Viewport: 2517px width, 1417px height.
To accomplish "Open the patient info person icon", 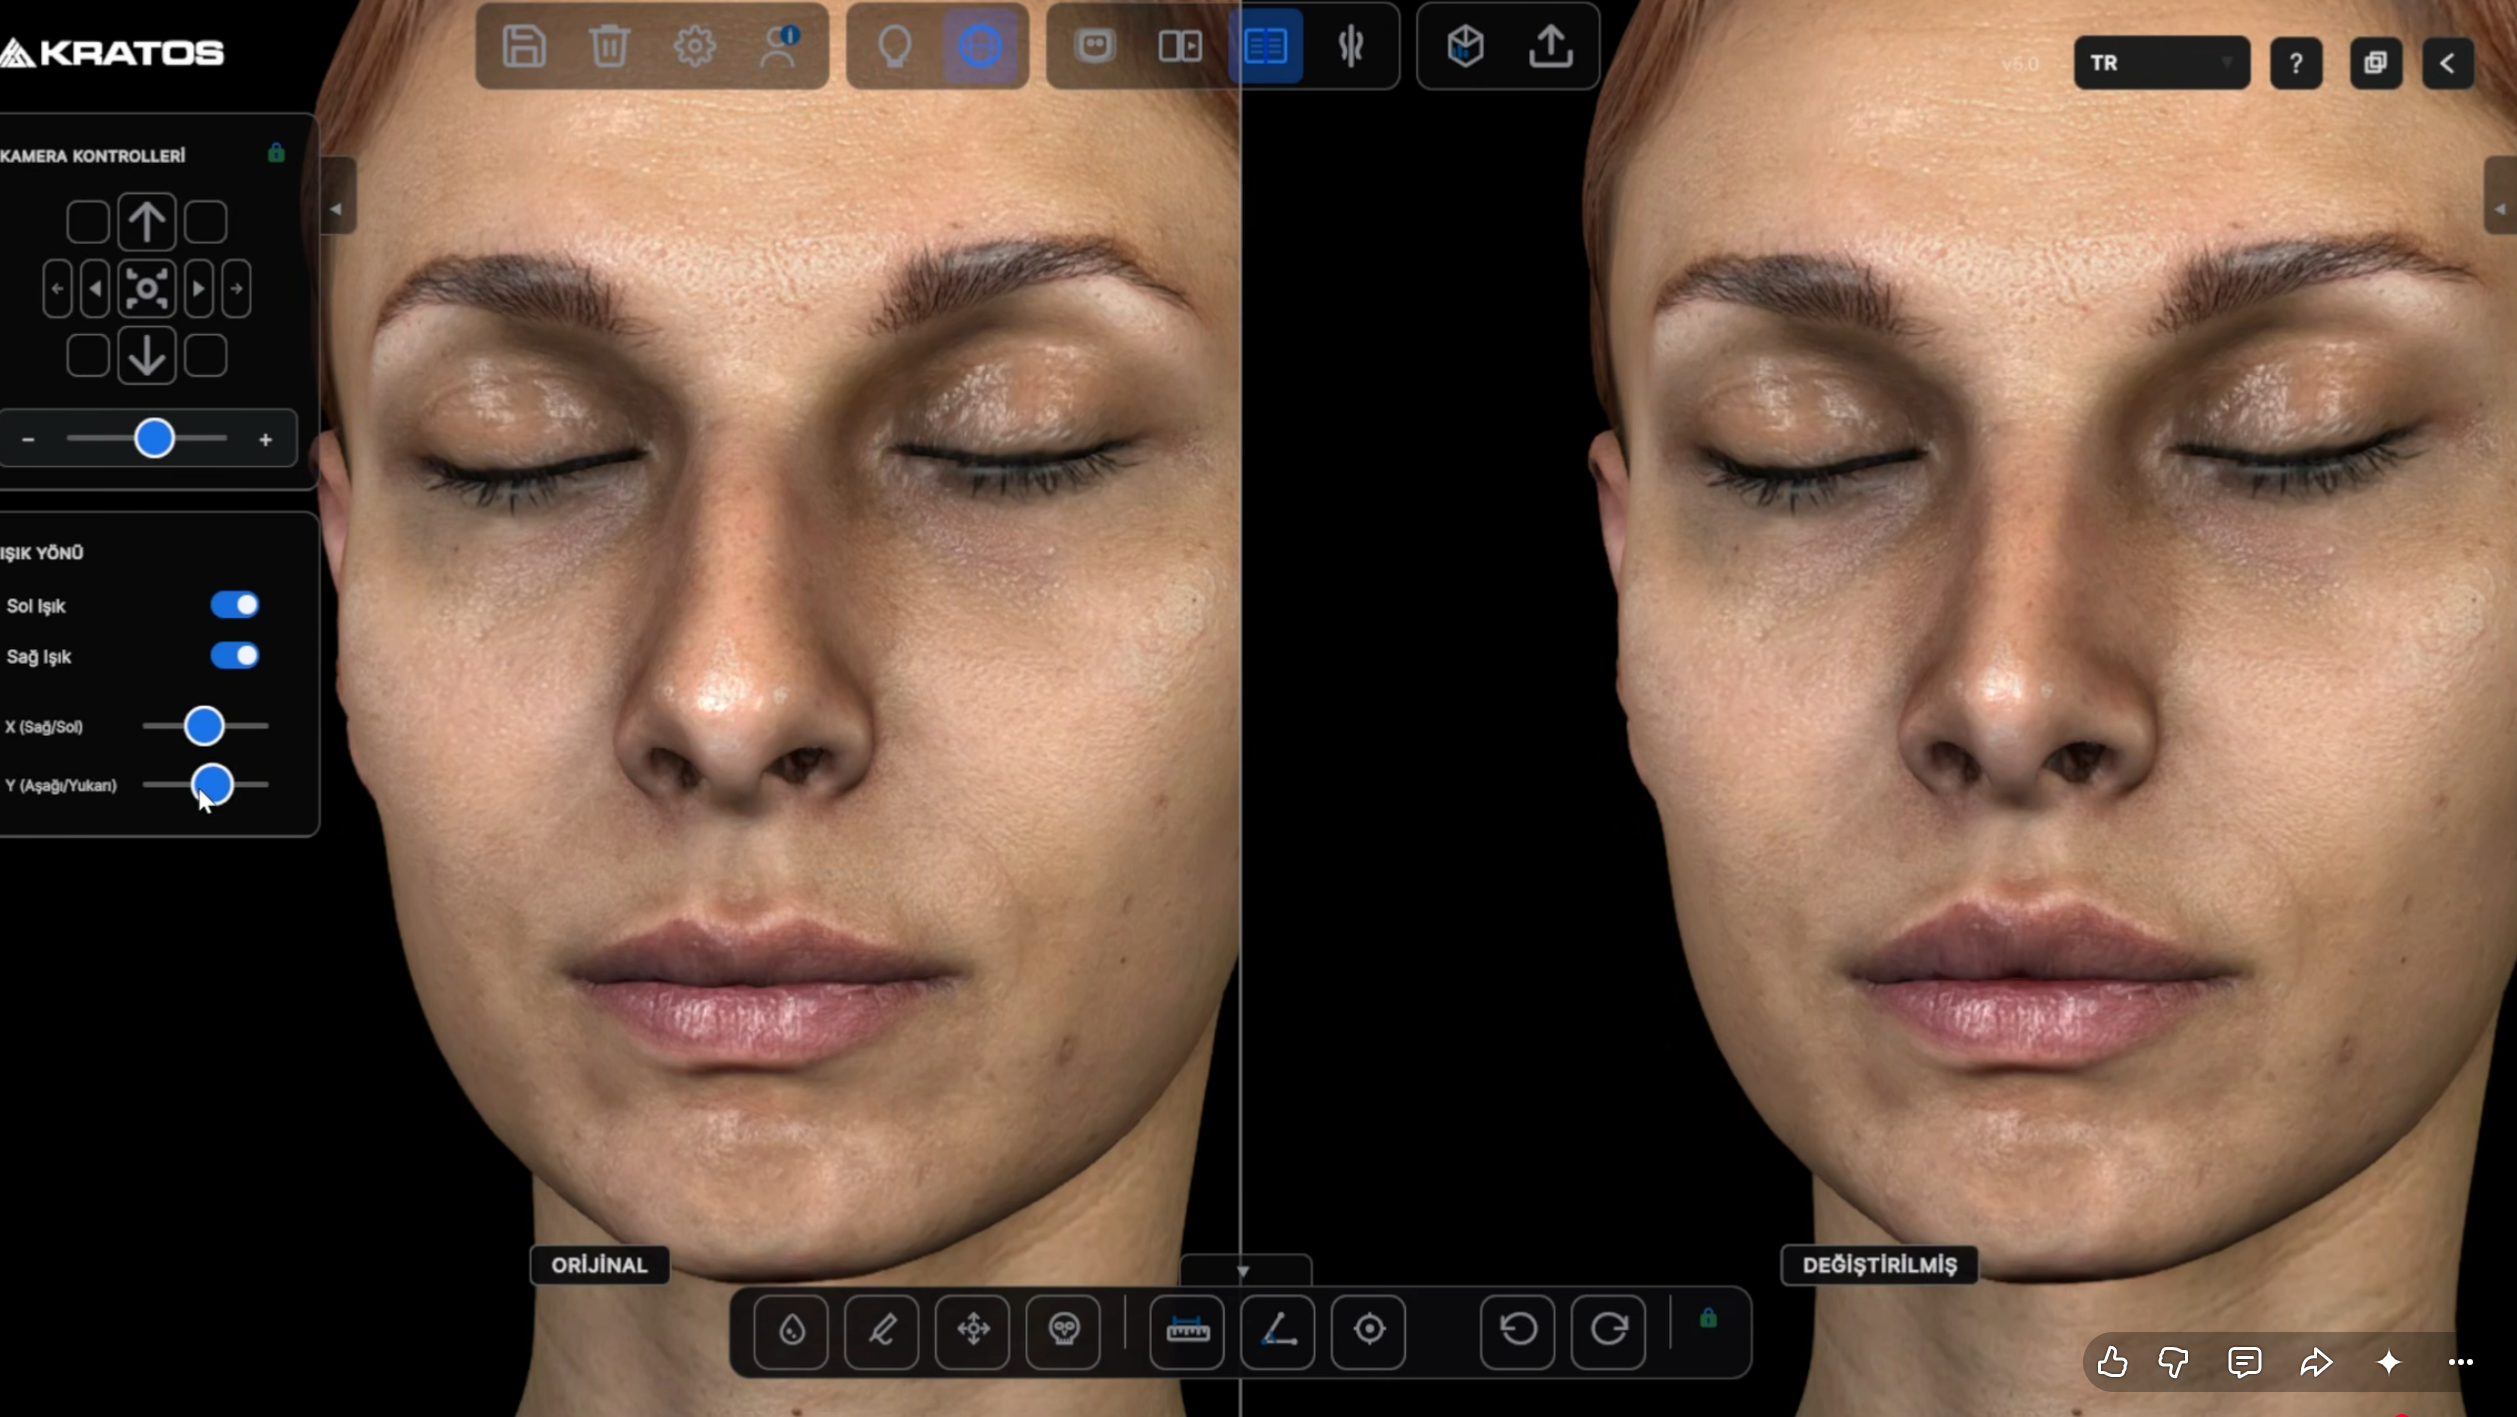I will [x=779, y=46].
